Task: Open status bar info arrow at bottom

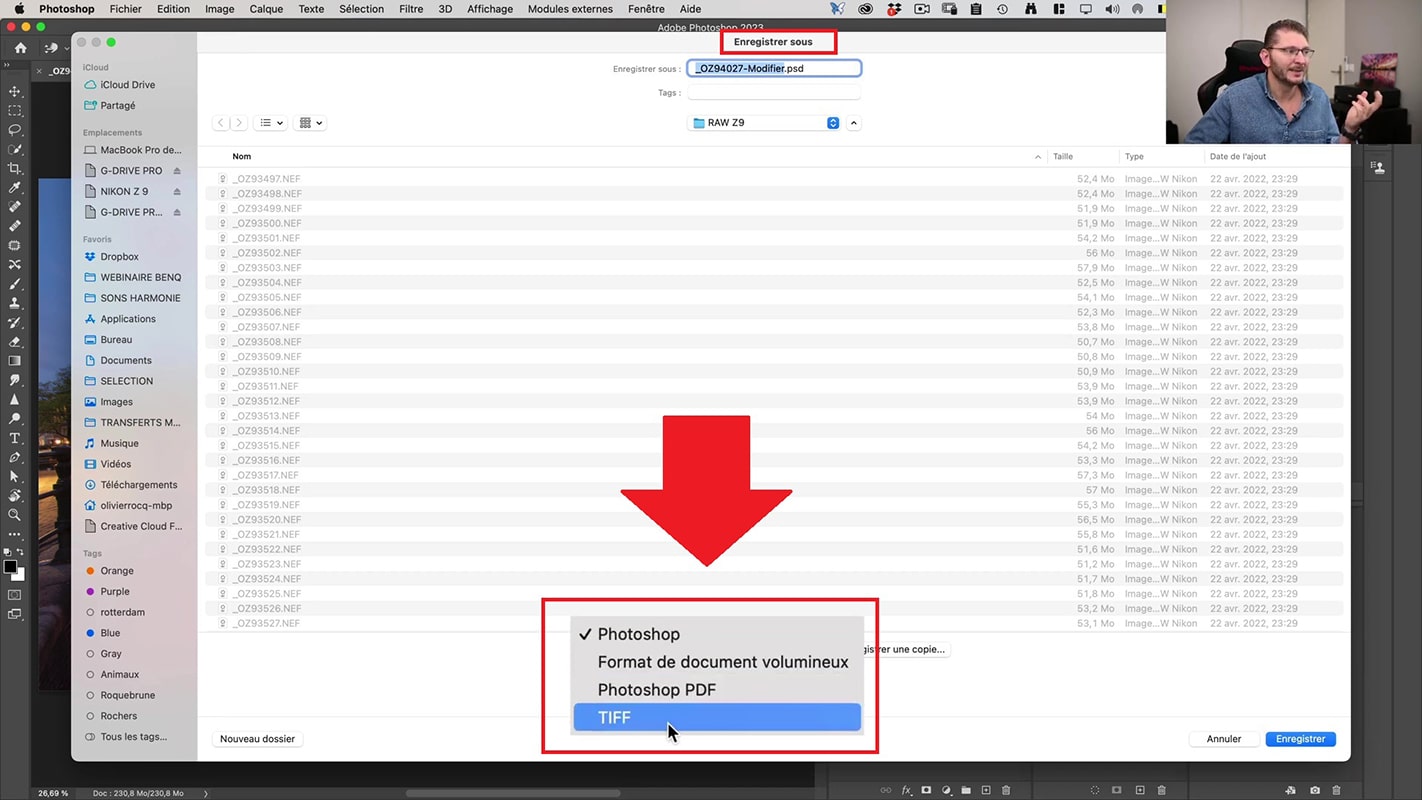Action: point(206,793)
